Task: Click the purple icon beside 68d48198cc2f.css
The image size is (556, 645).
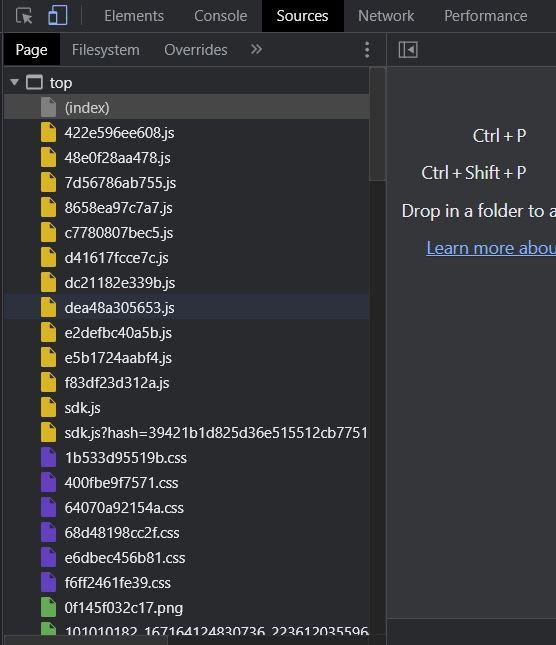Action: click(x=48, y=532)
